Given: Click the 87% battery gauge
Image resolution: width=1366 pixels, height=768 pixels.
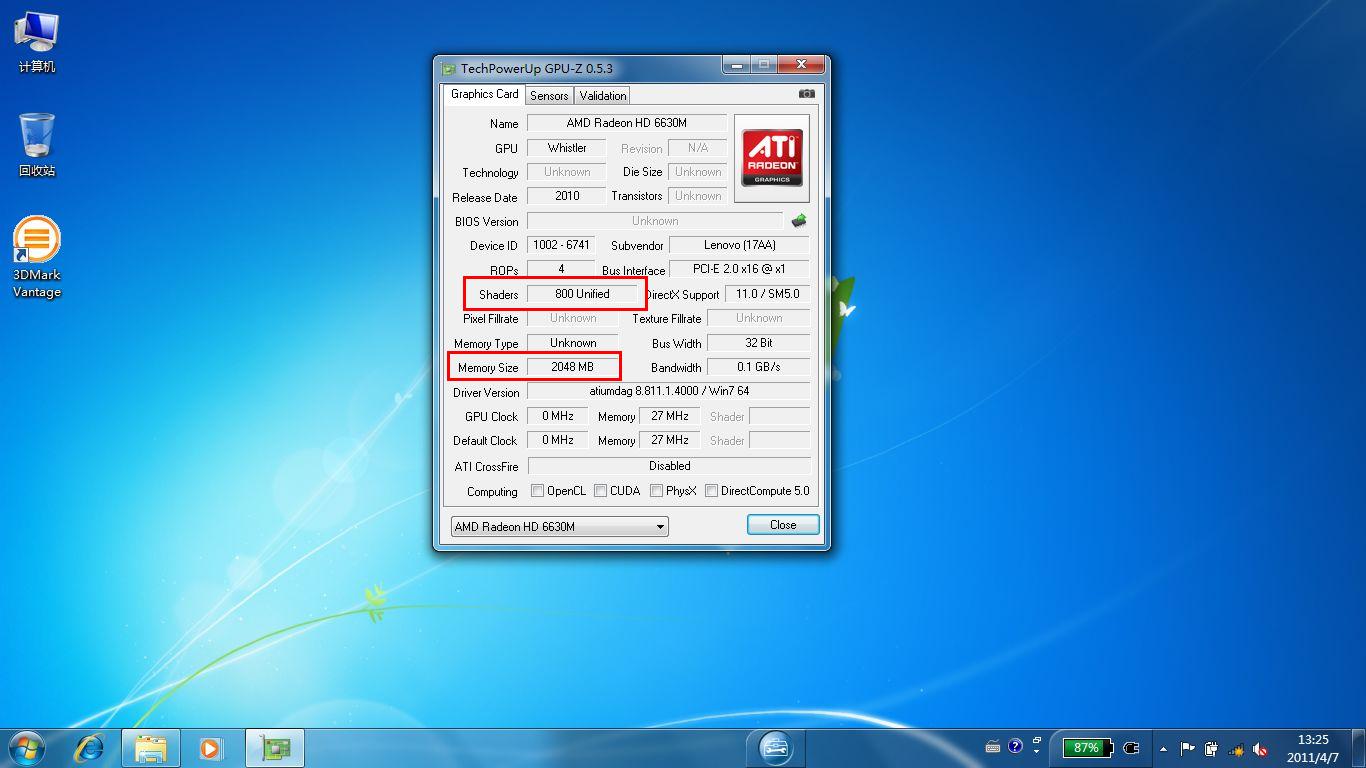Looking at the screenshot, I should click(x=1087, y=747).
